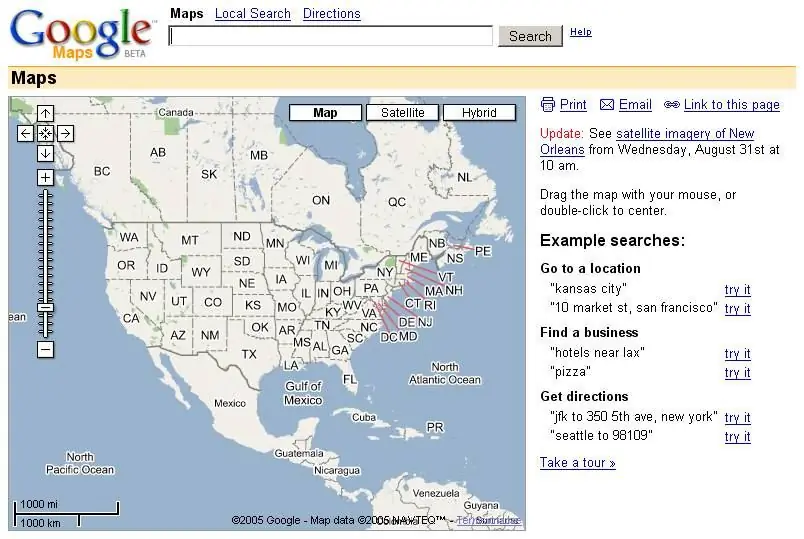Click the BC province label
Viewport: 804px width, 539px height.
pos(102,171)
